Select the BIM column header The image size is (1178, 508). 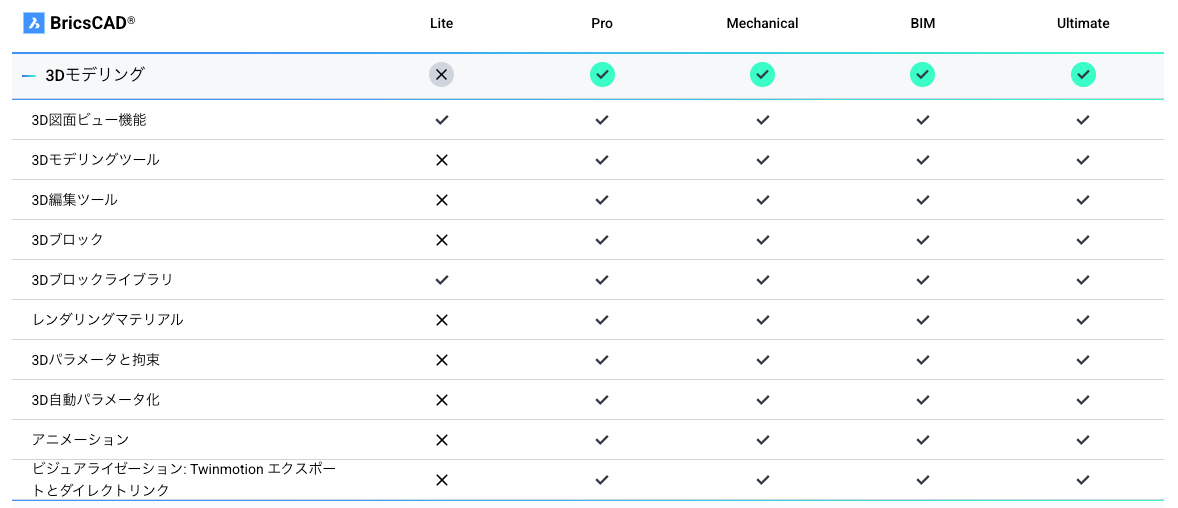(923, 23)
